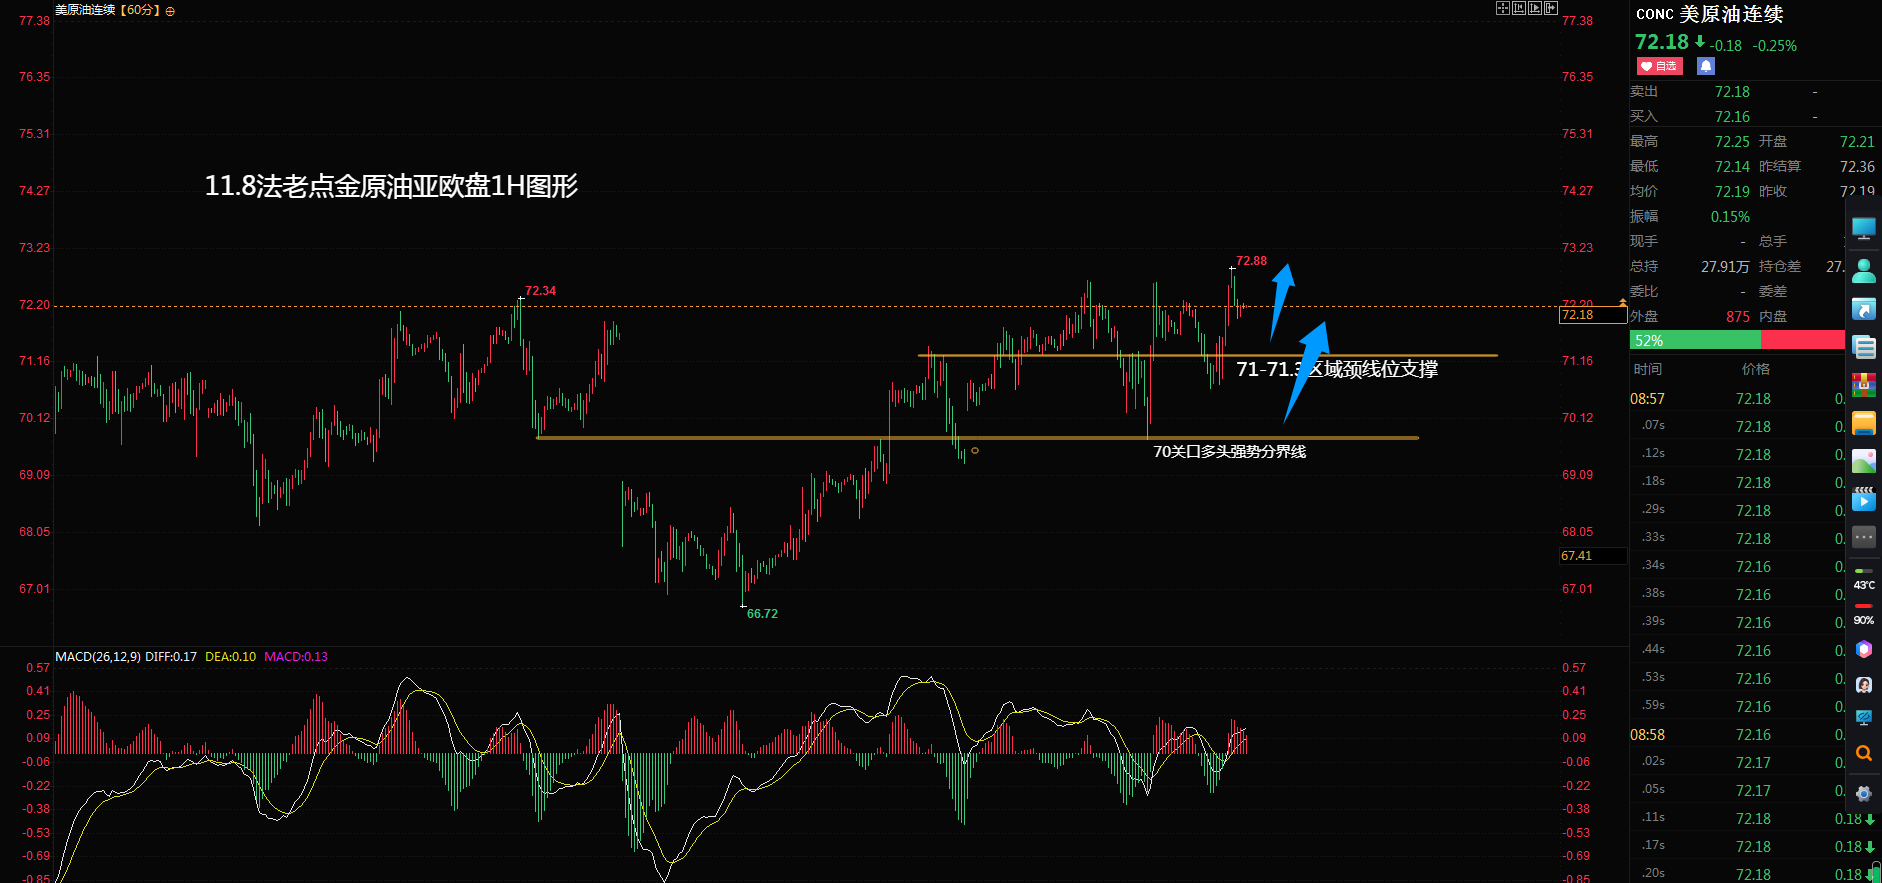Click the chart playback icon in chart toolbar

point(1535,8)
